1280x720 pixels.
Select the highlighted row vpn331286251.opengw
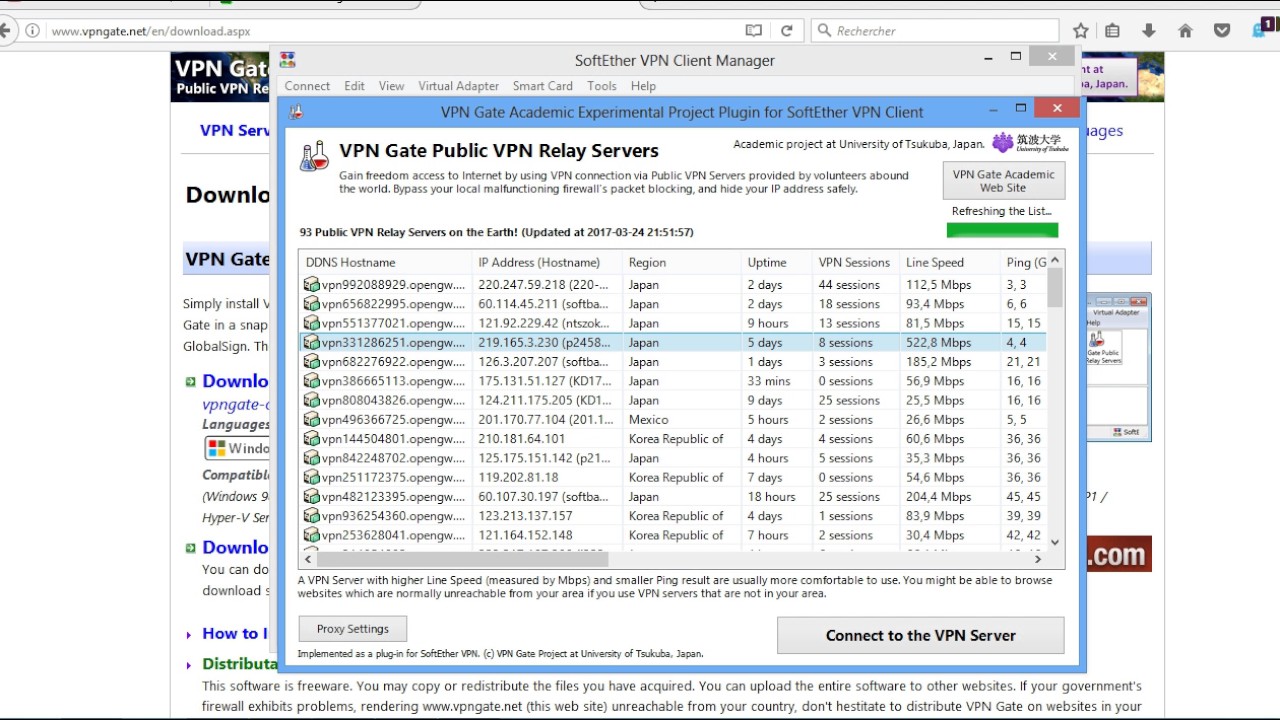672,343
